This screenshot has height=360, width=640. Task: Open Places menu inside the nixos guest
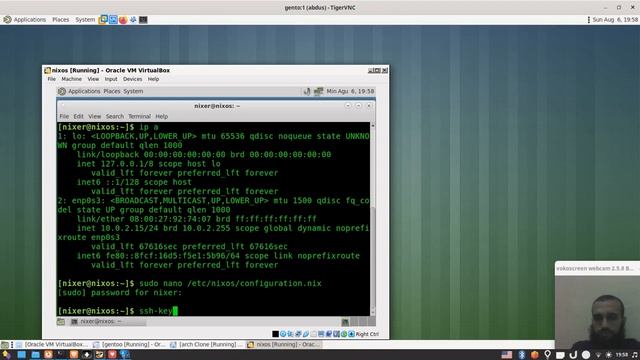(111, 91)
